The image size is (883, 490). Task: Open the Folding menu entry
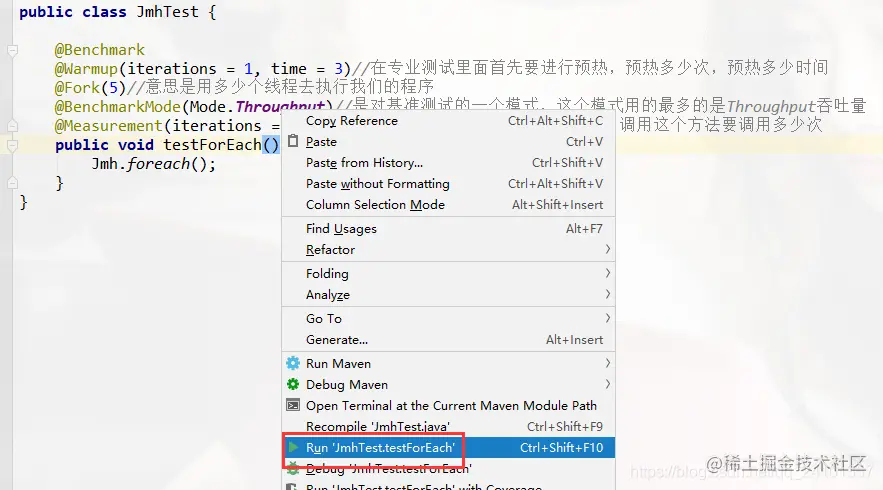pyautogui.click(x=448, y=274)
